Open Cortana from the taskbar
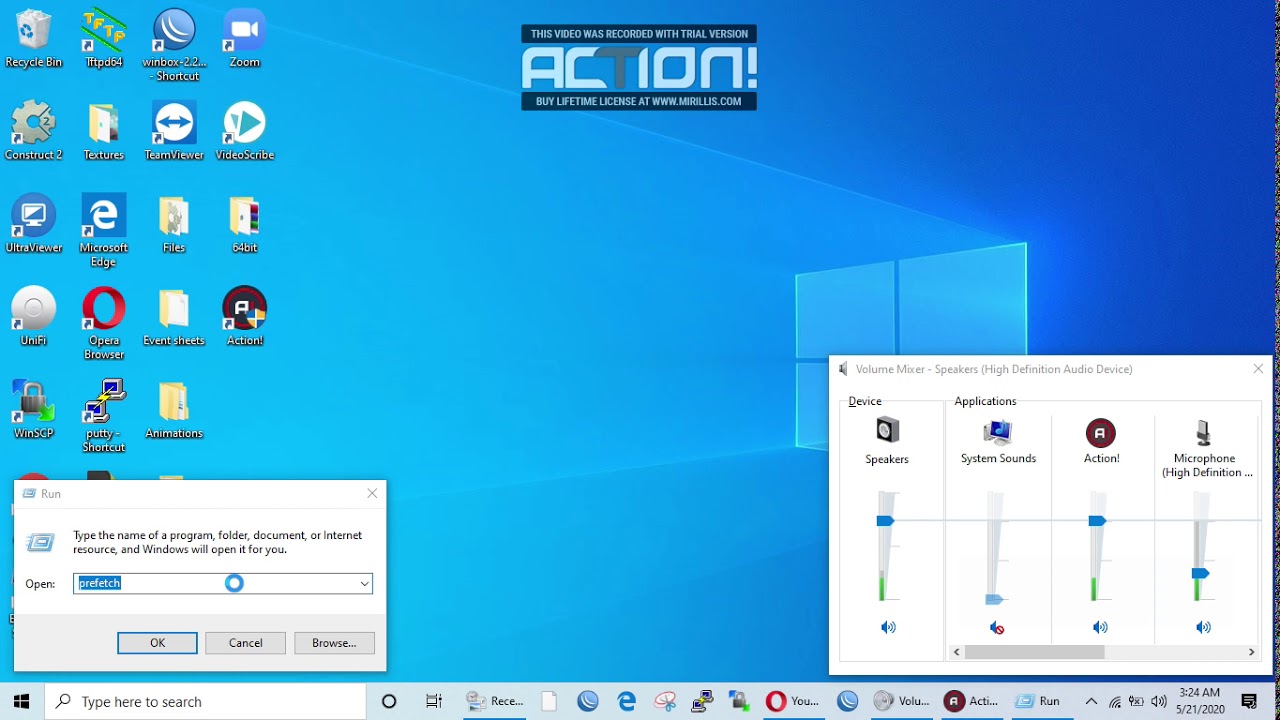The image size is (1280, 720). coord(389,701)
